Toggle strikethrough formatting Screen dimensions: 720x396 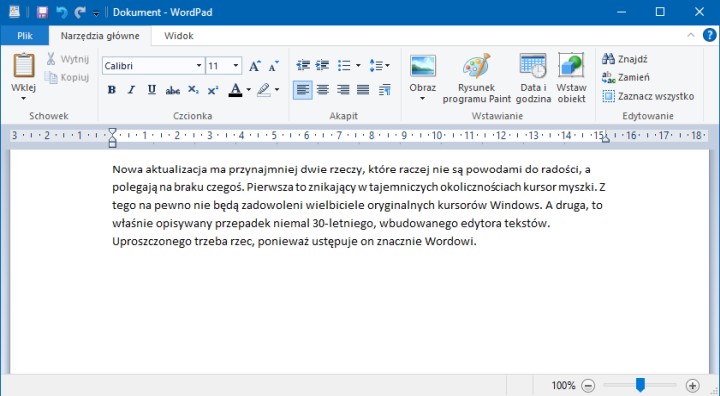pos(173,91)
